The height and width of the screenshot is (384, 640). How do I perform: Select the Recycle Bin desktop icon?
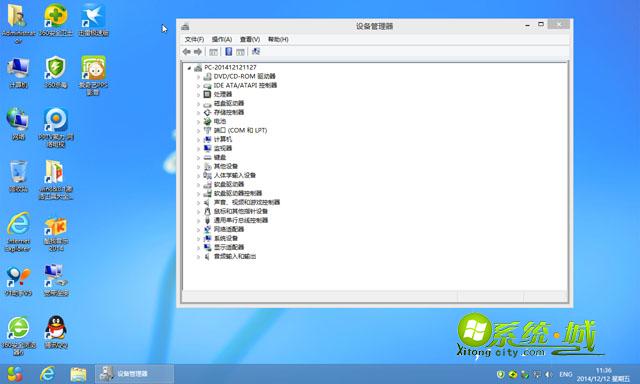pyautogui.click(x=18, y=172)
